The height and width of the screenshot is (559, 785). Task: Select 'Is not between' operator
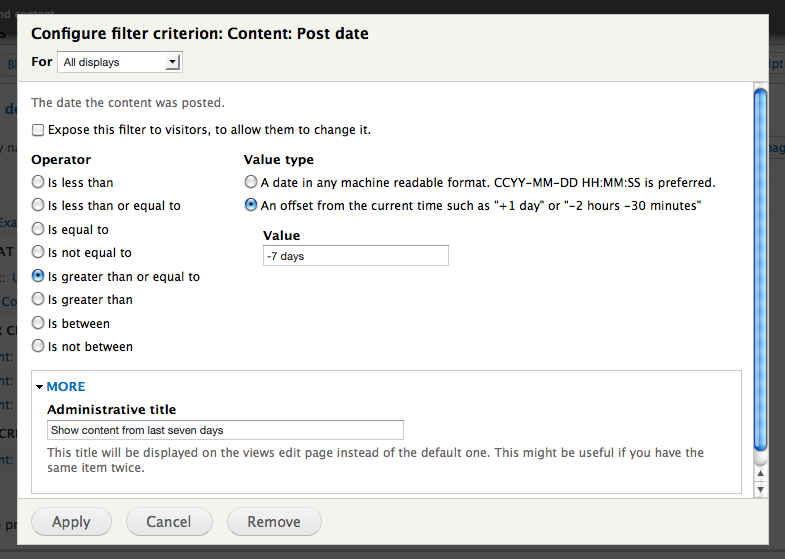point(38,347)
